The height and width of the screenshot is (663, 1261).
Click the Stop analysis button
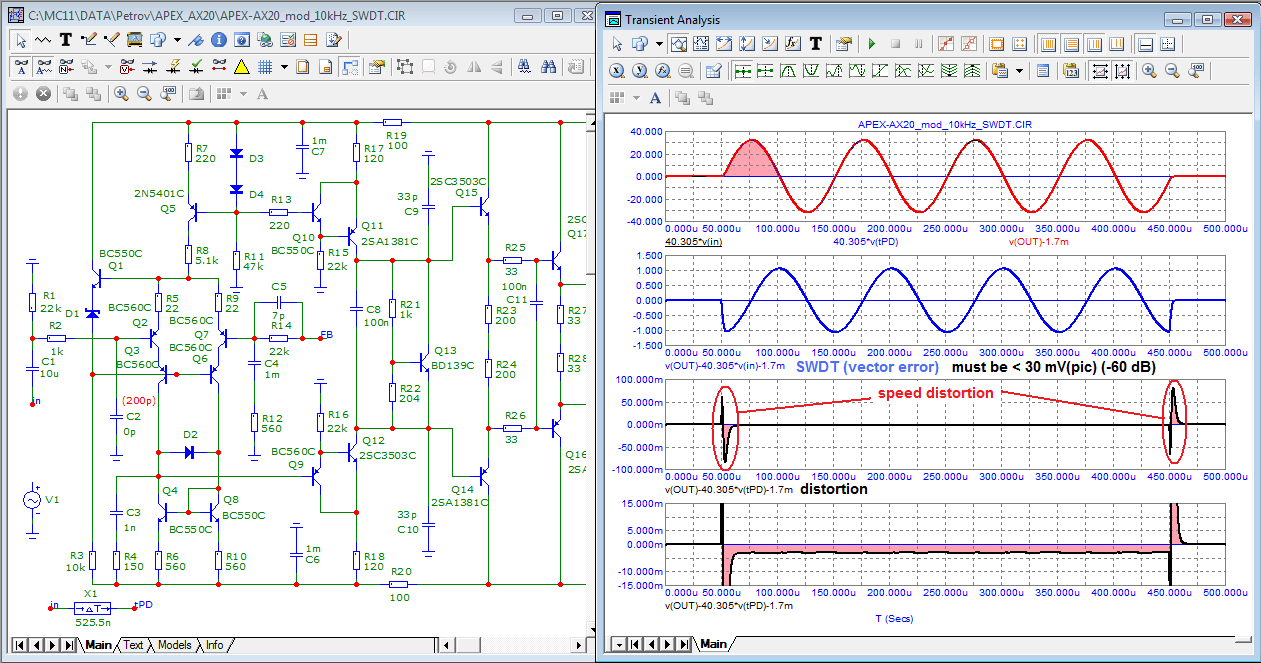pos(895,44)
